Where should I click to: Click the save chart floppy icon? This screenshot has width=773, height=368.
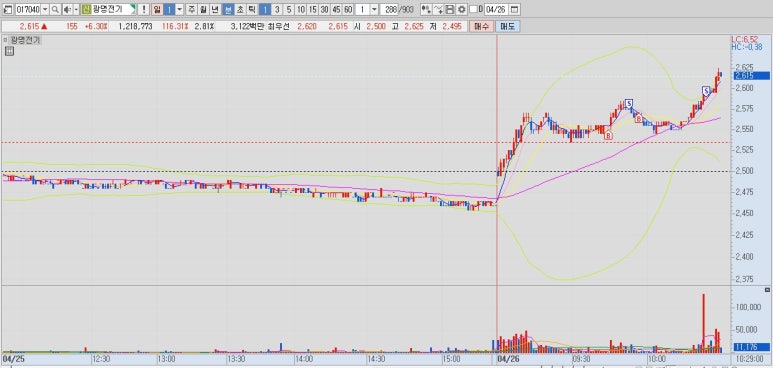coord(450,9)
